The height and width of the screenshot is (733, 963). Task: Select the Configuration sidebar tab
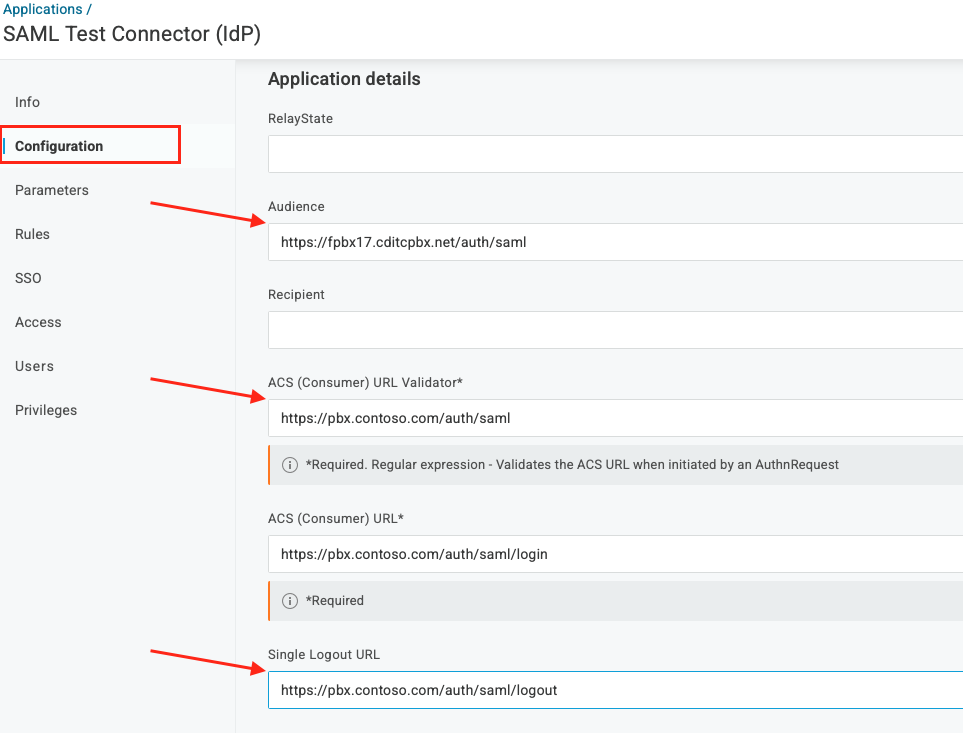point(59,146)
